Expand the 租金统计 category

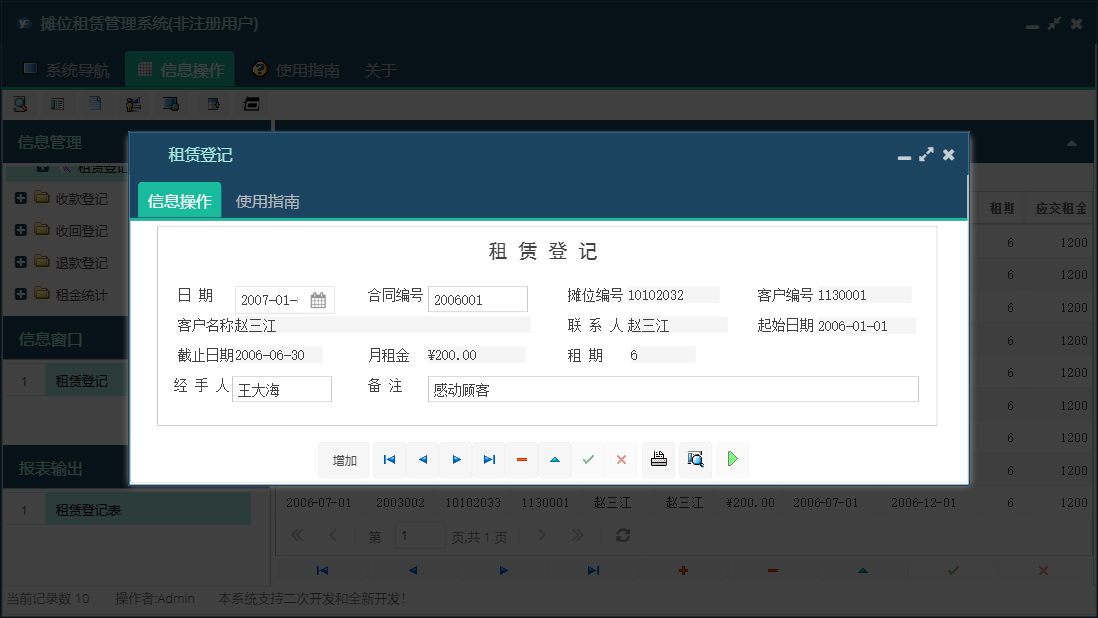(x=20, y=294)
